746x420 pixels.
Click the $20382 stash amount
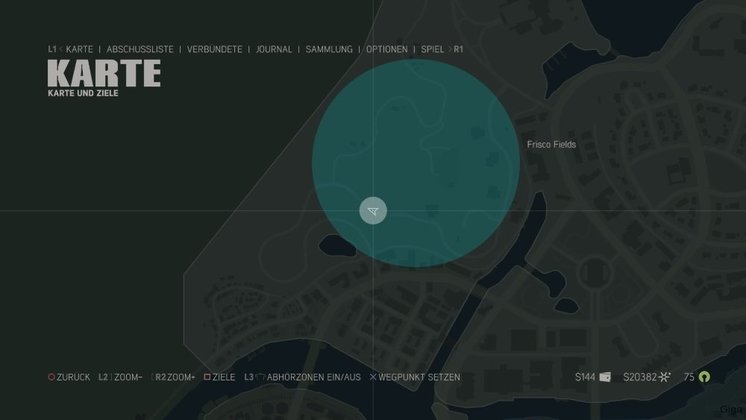640,377
